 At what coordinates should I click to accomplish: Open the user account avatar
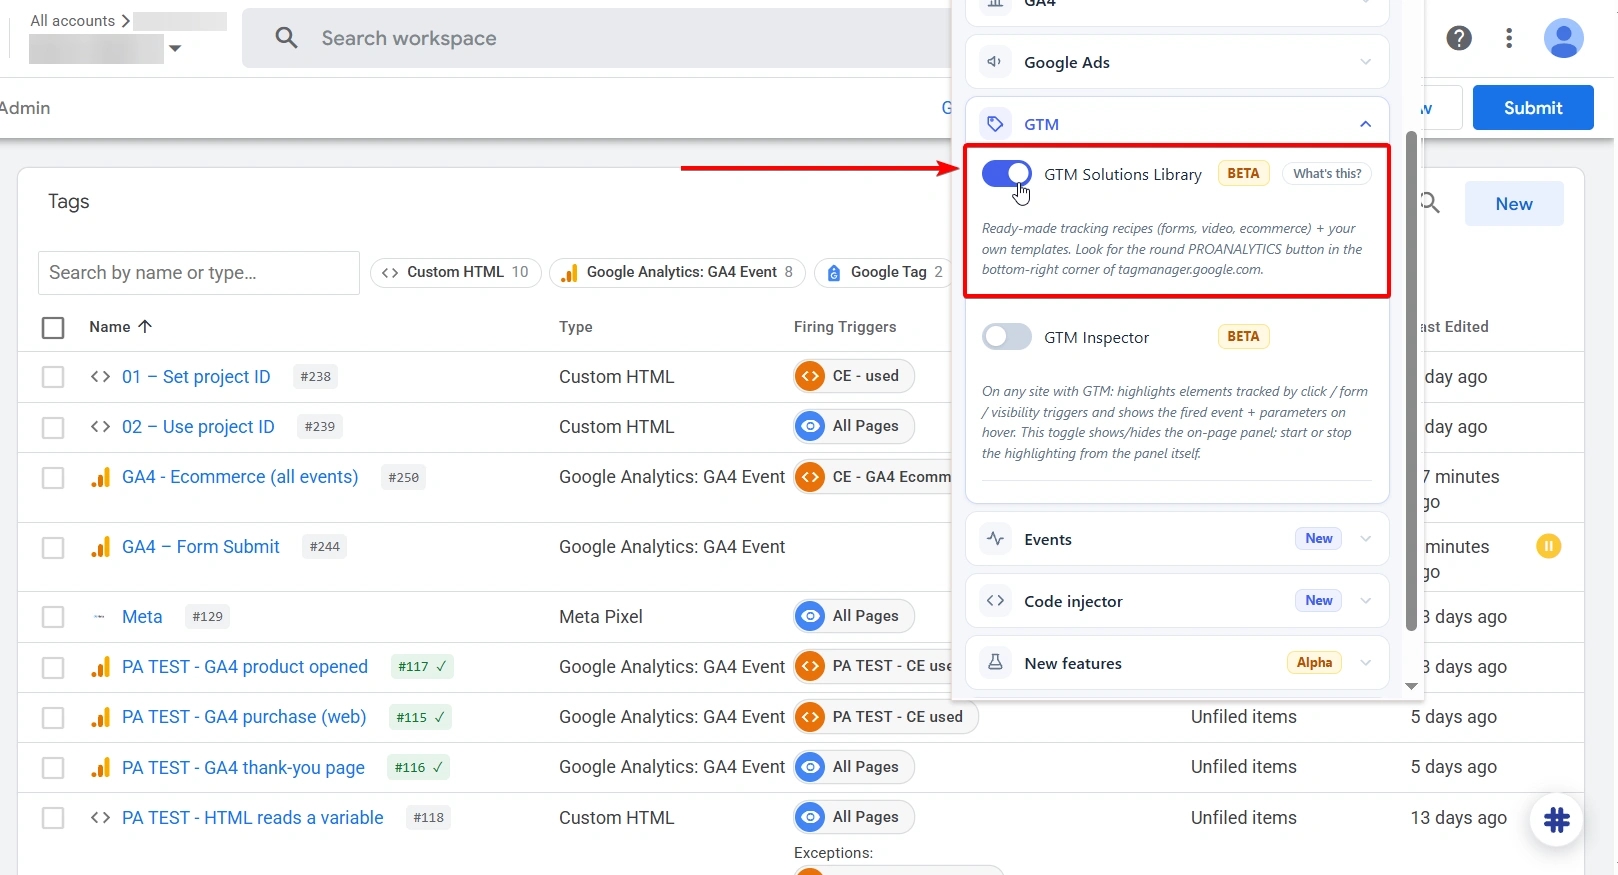point(1563,38)
